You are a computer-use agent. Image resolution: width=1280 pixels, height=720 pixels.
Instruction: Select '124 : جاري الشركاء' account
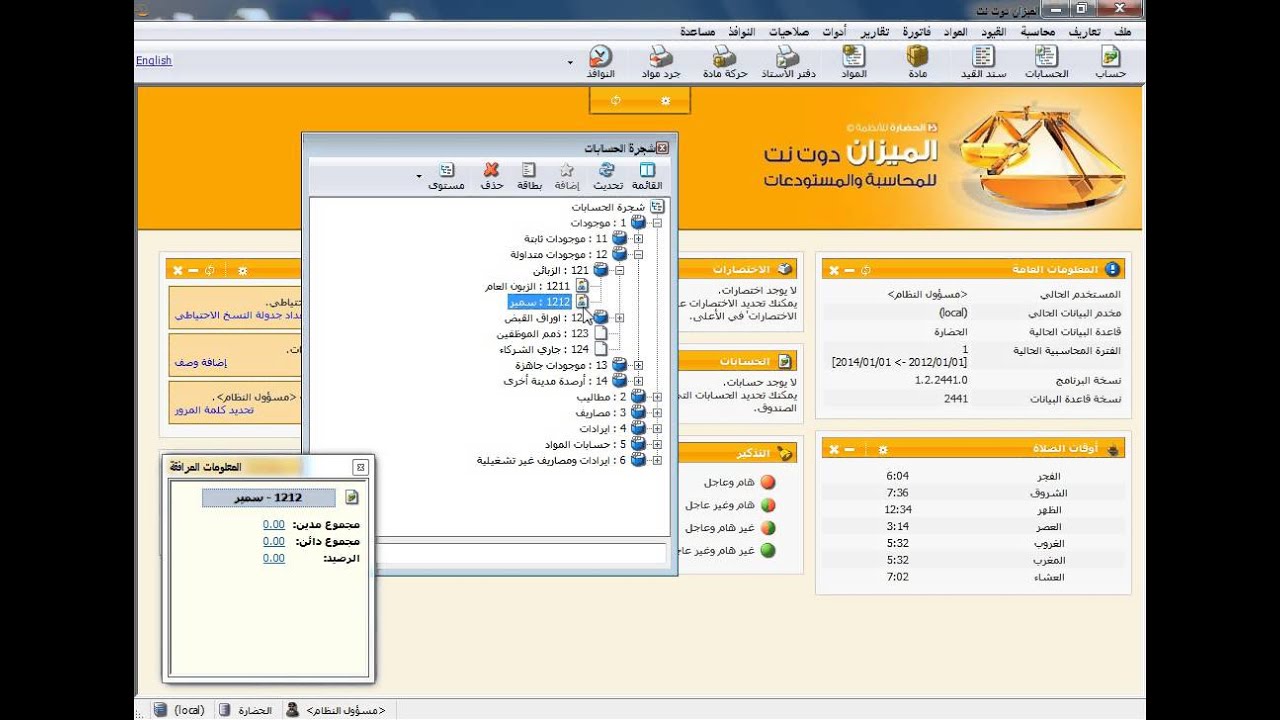pyautogui.click(x=544, y=349)
